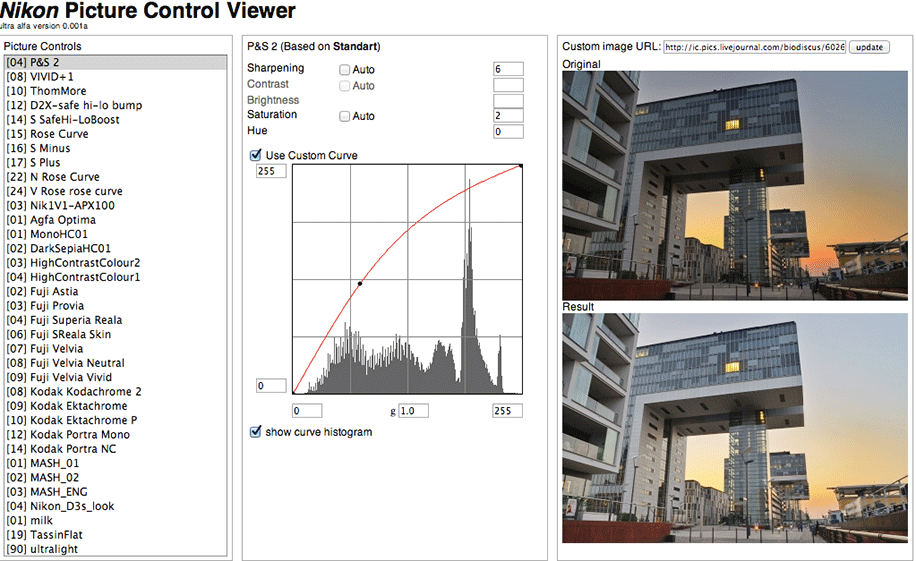Select [09] Kodak Ektachrome entry
Image resolution: width=916 pixels, height=561 pixels.
116,406
